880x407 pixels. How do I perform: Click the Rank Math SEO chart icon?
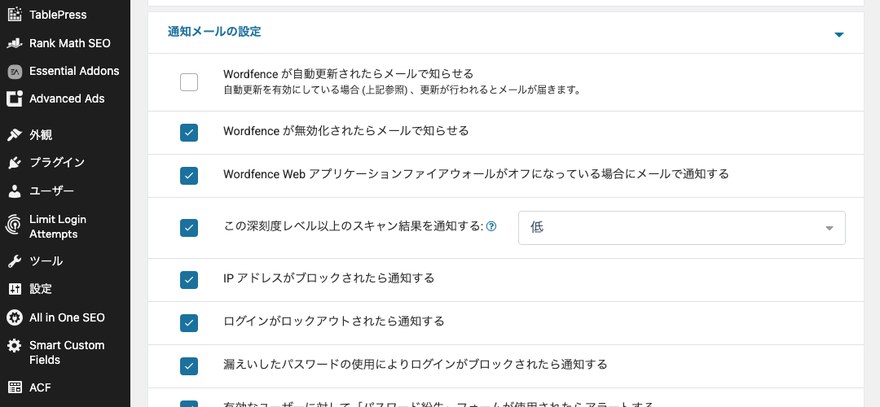(15, 43)
